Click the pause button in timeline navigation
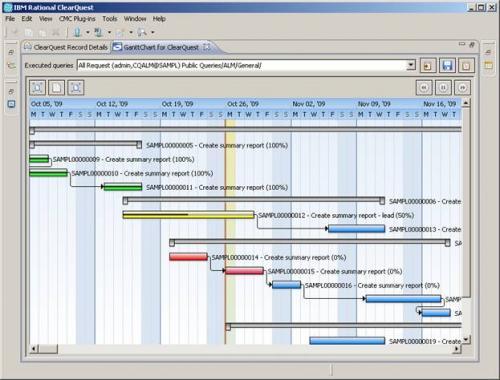The width and height of the screenshot is (500, 380). point(443,88)
